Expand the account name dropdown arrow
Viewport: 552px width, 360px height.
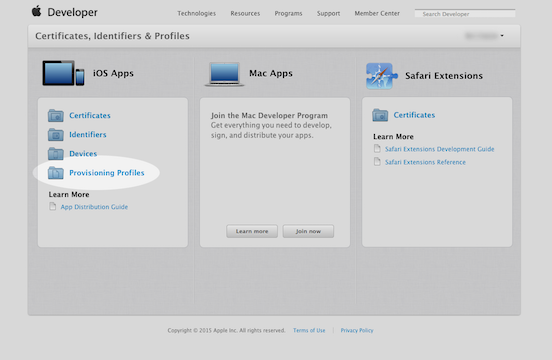502,36
